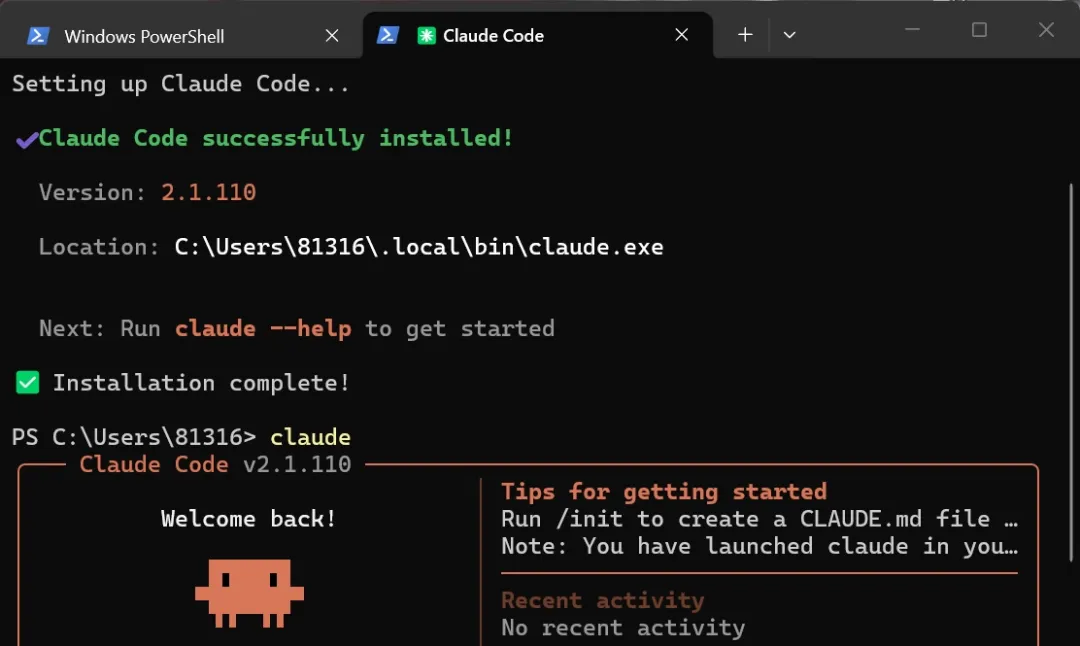Click the purple checkmark before success message

pos(27,140)
